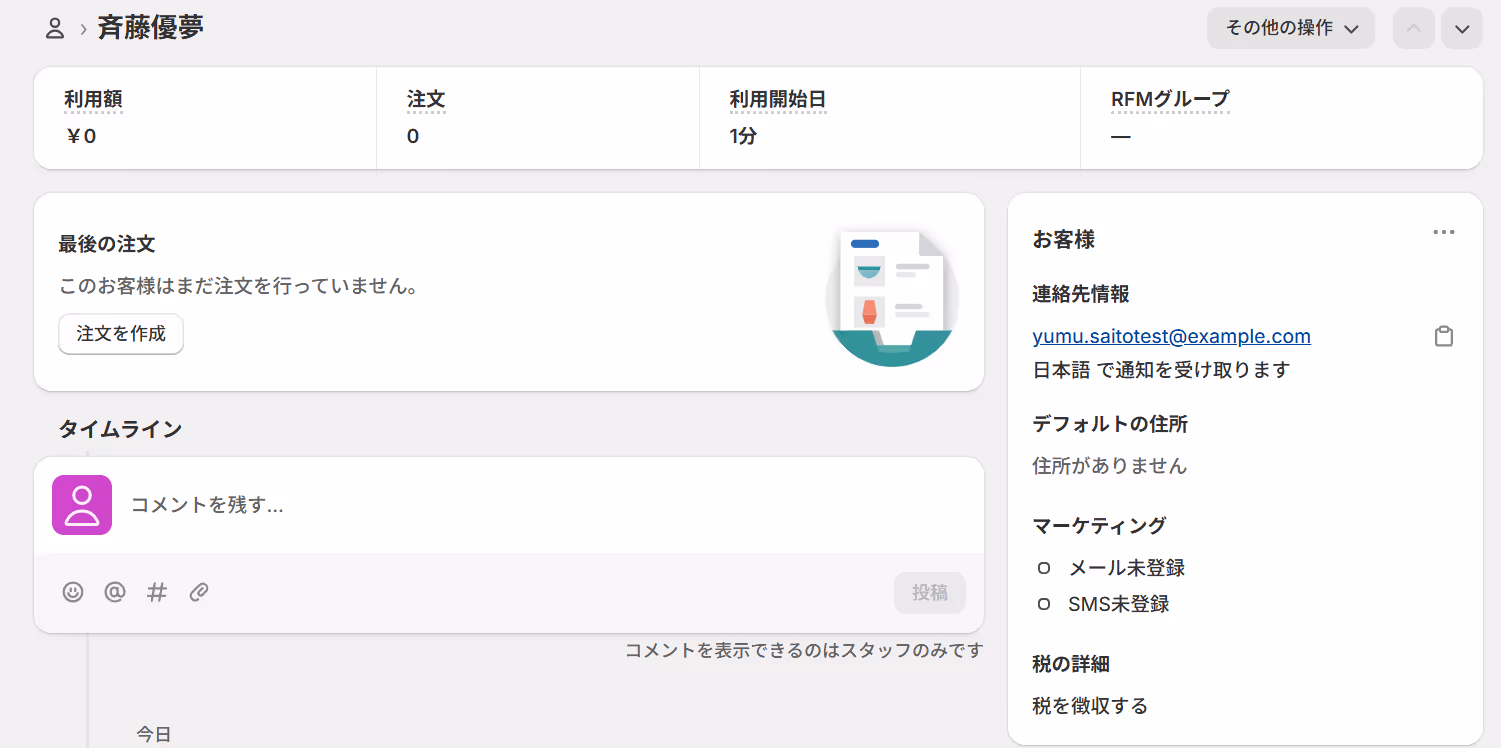The image size is (1501, 748).
Task: Click the 連絡先情報 heading
Action: [1081, 294]
